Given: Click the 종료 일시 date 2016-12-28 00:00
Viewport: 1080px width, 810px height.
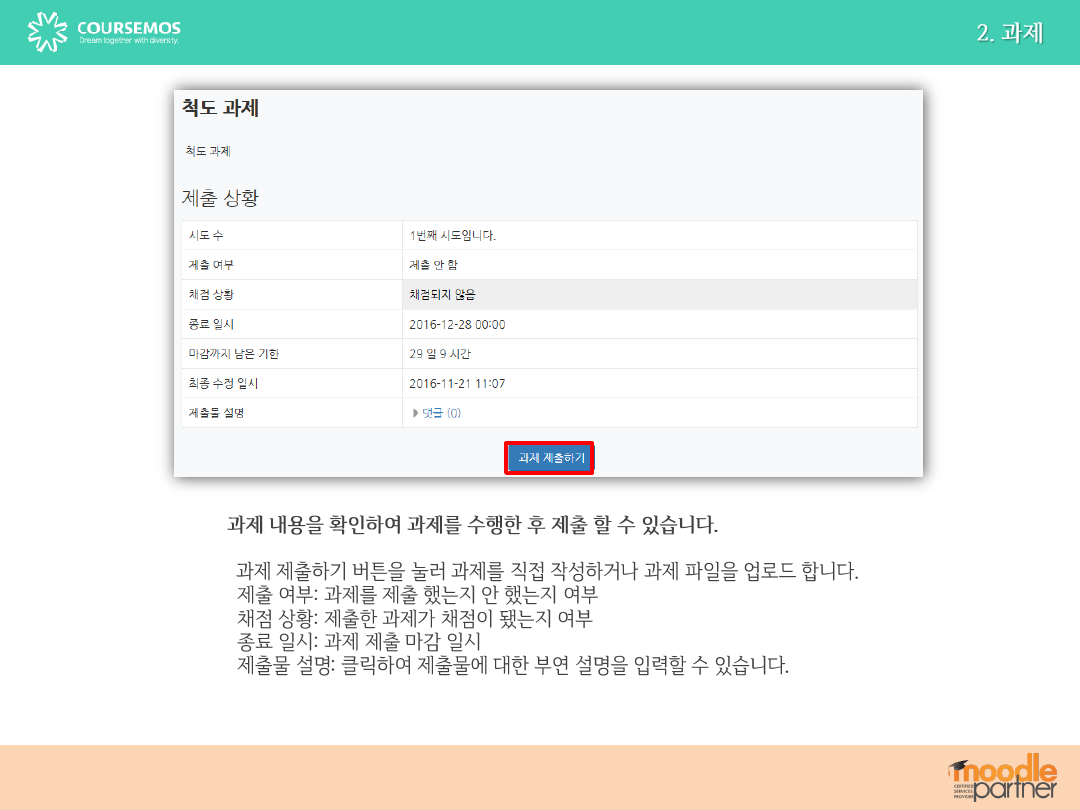Looking at the screenshot, I should (457, 324).
